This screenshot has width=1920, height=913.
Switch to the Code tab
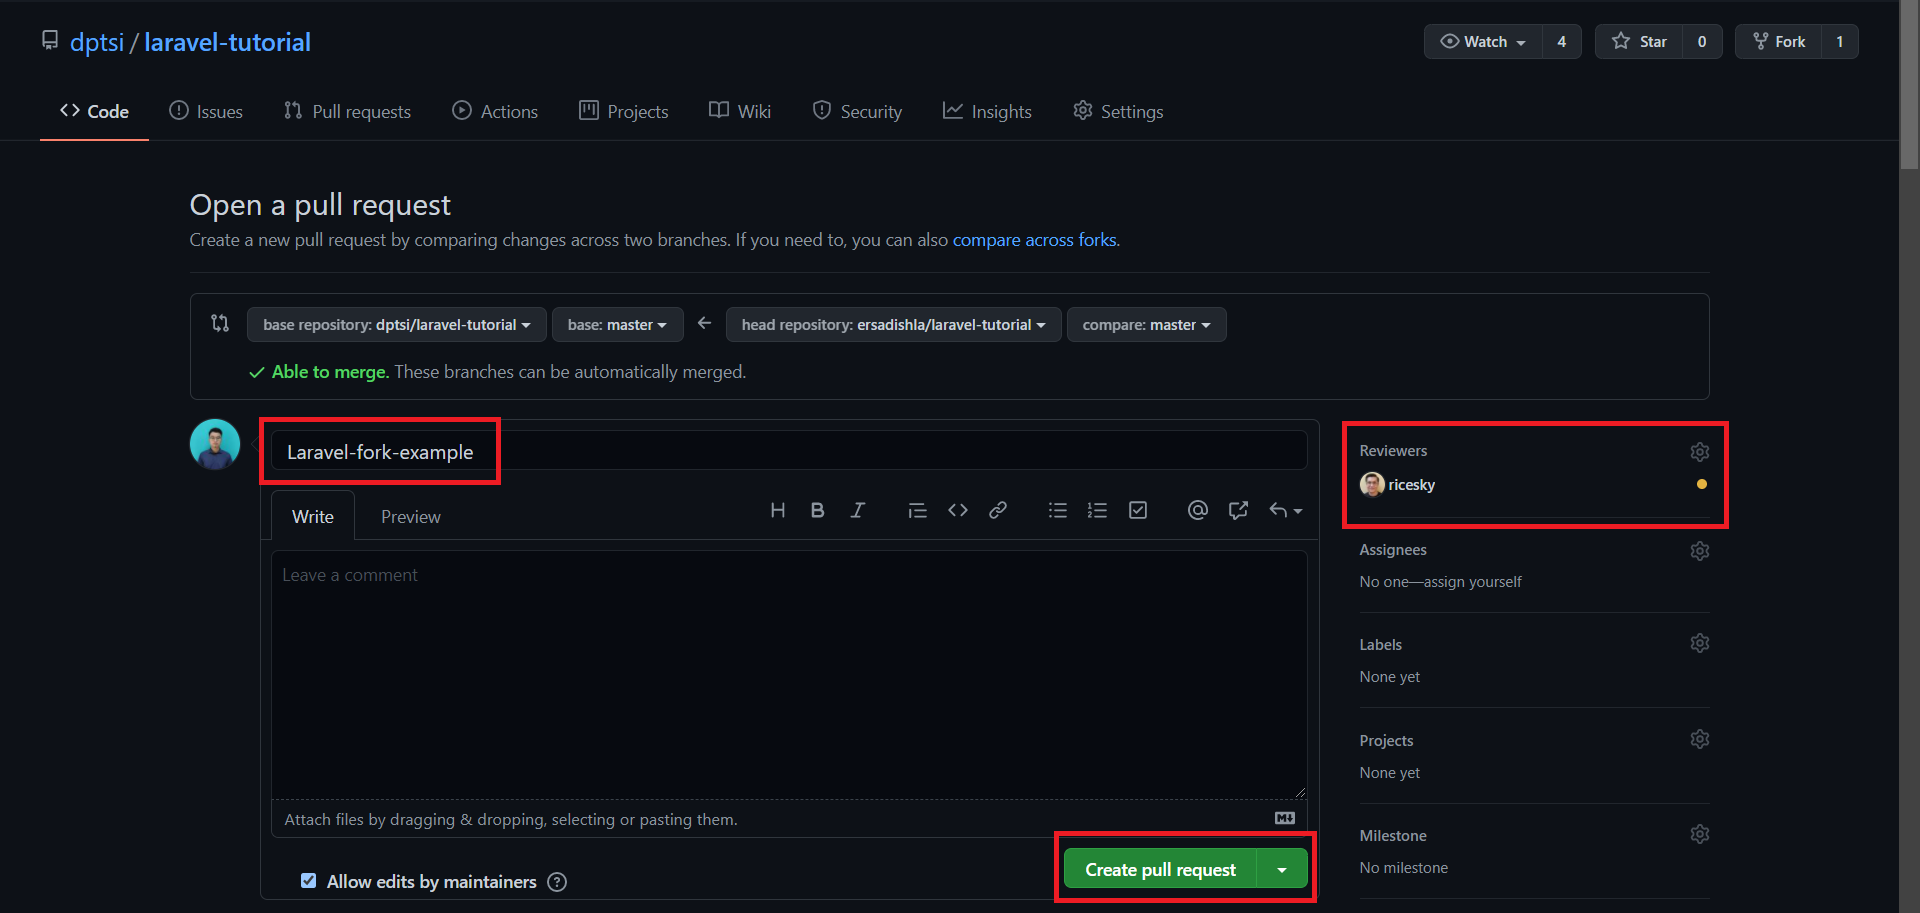click(x=94, y=111)
